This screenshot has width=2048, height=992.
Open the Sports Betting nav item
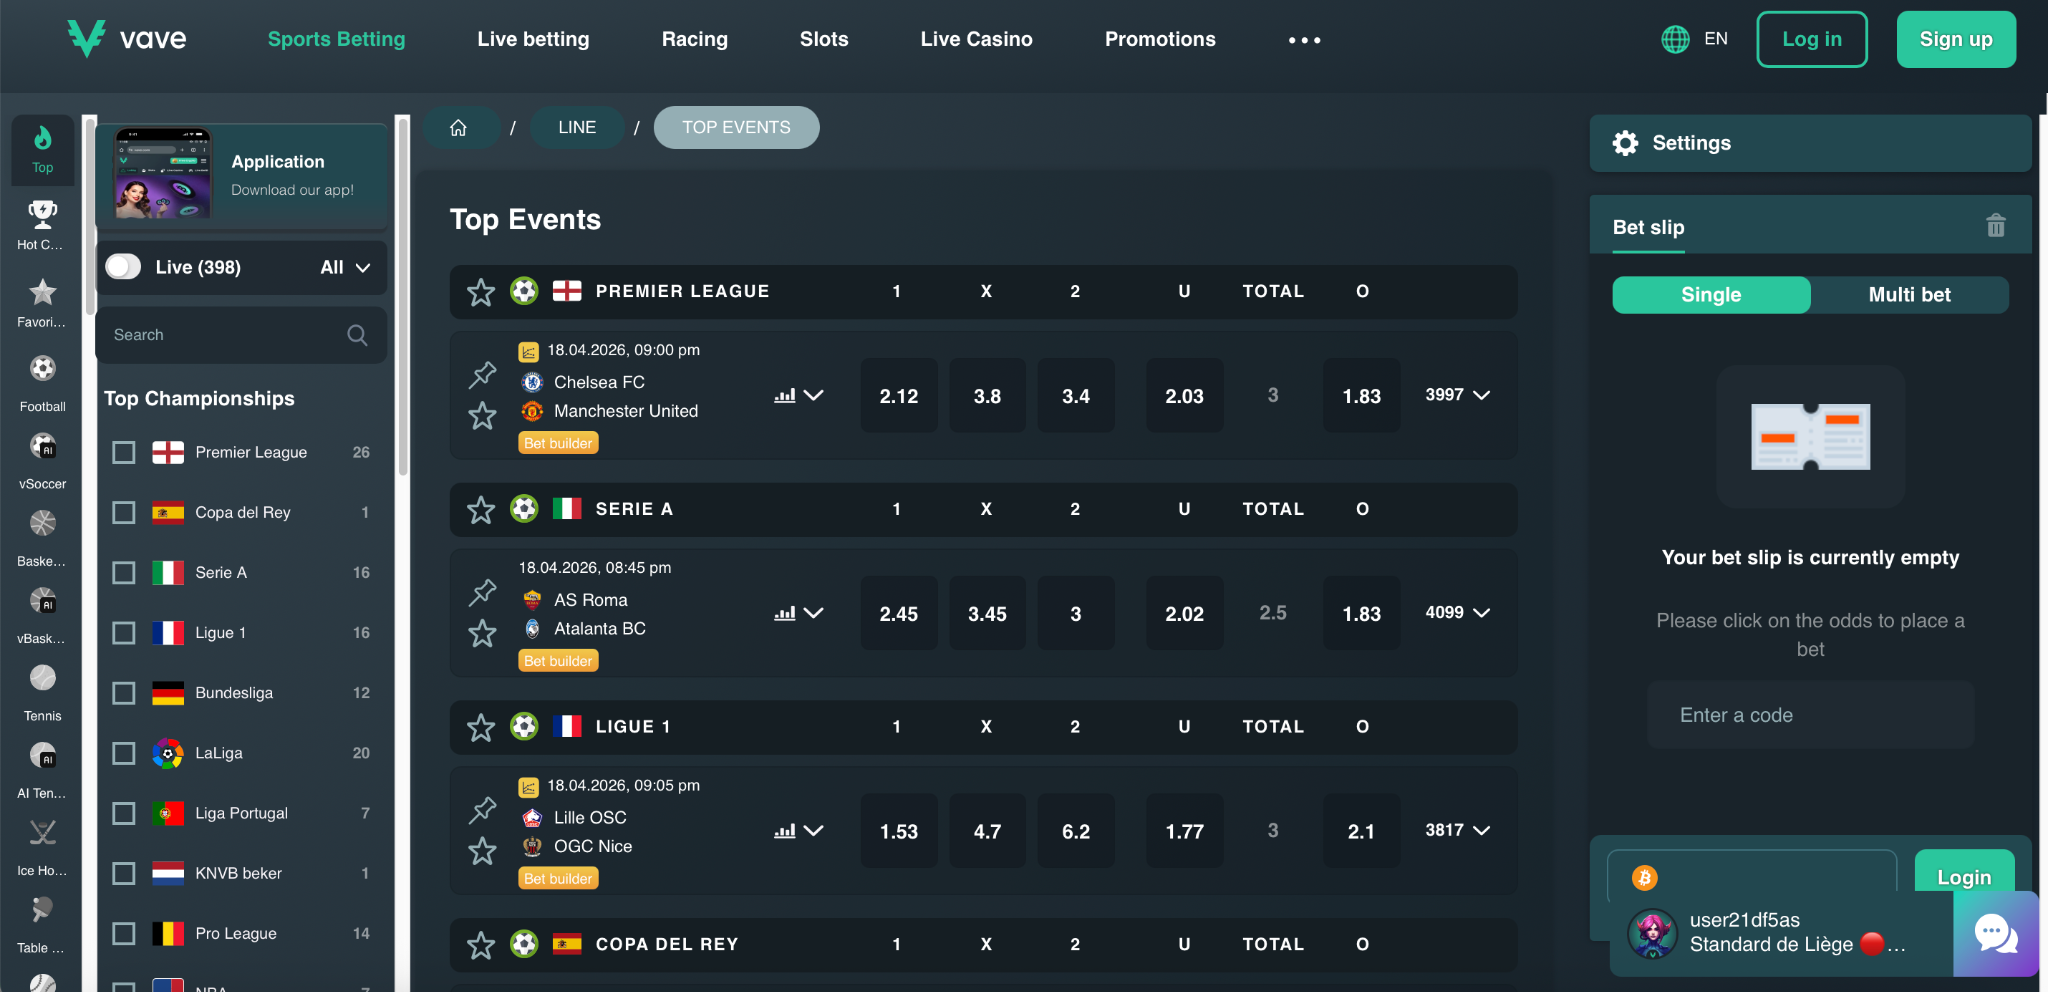tap(337, 39)
